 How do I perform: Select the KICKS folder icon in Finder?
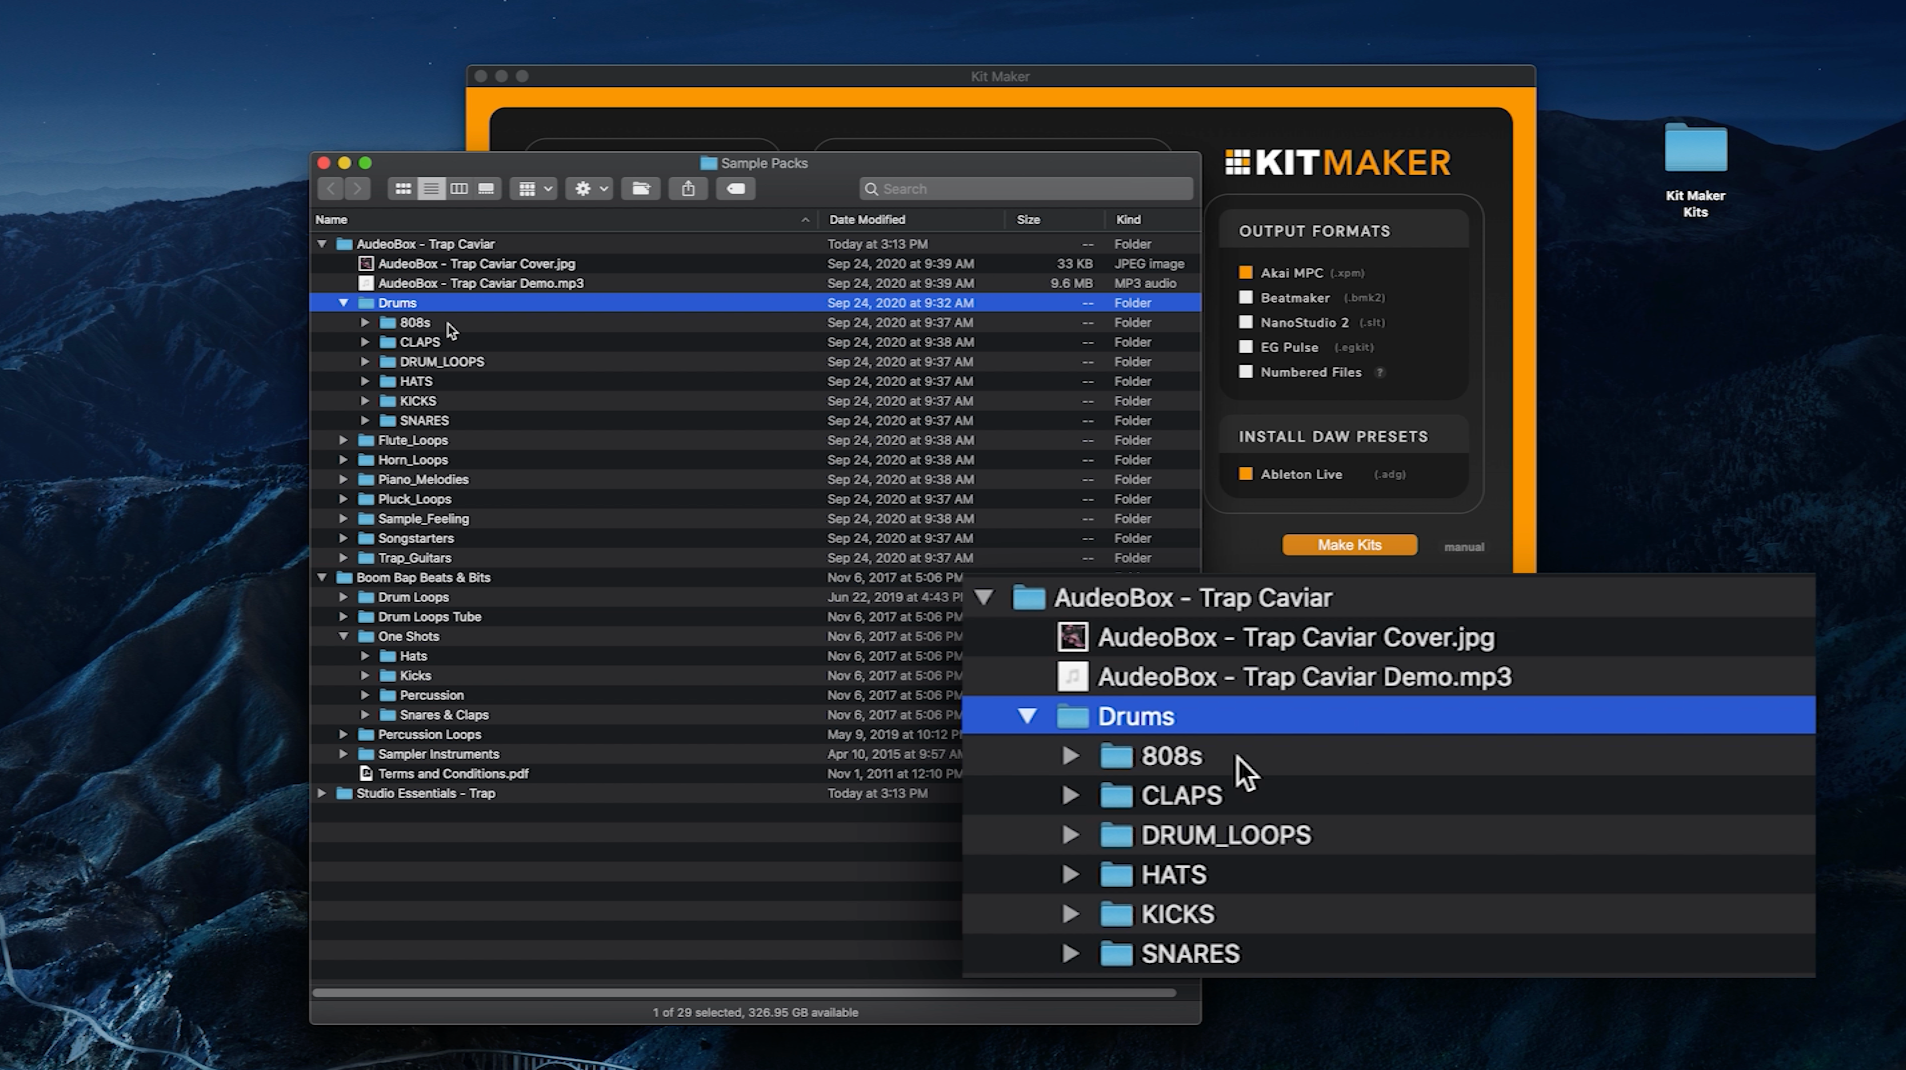388,401
